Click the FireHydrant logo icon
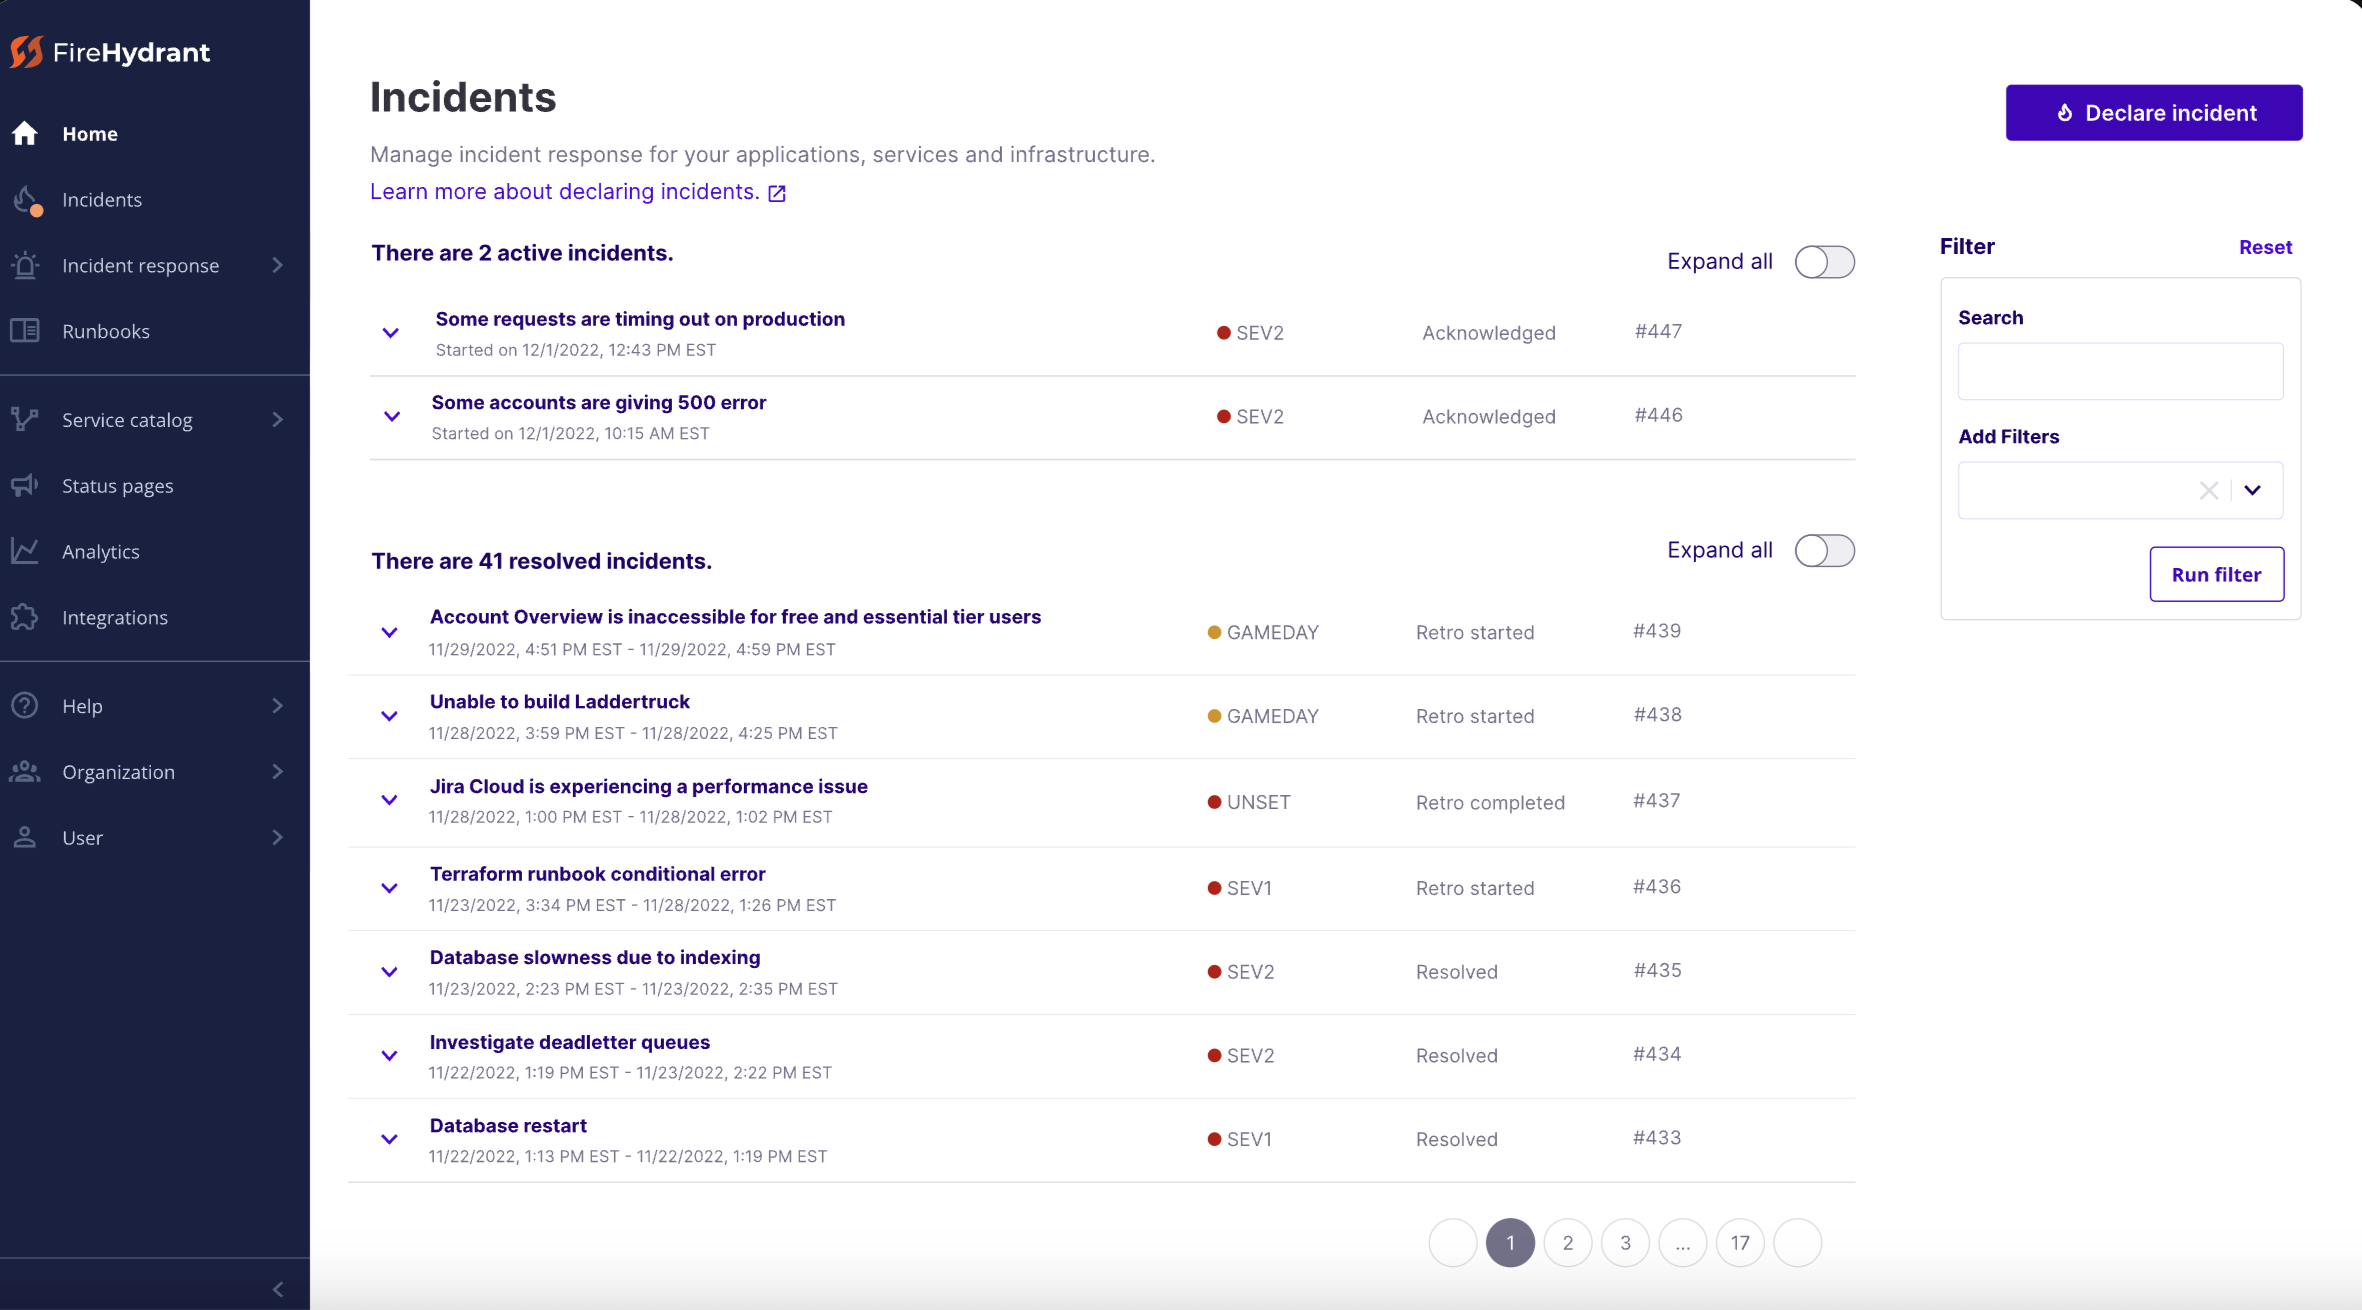Screen dimensions: 2362x1310 click(x=27, y=52)
